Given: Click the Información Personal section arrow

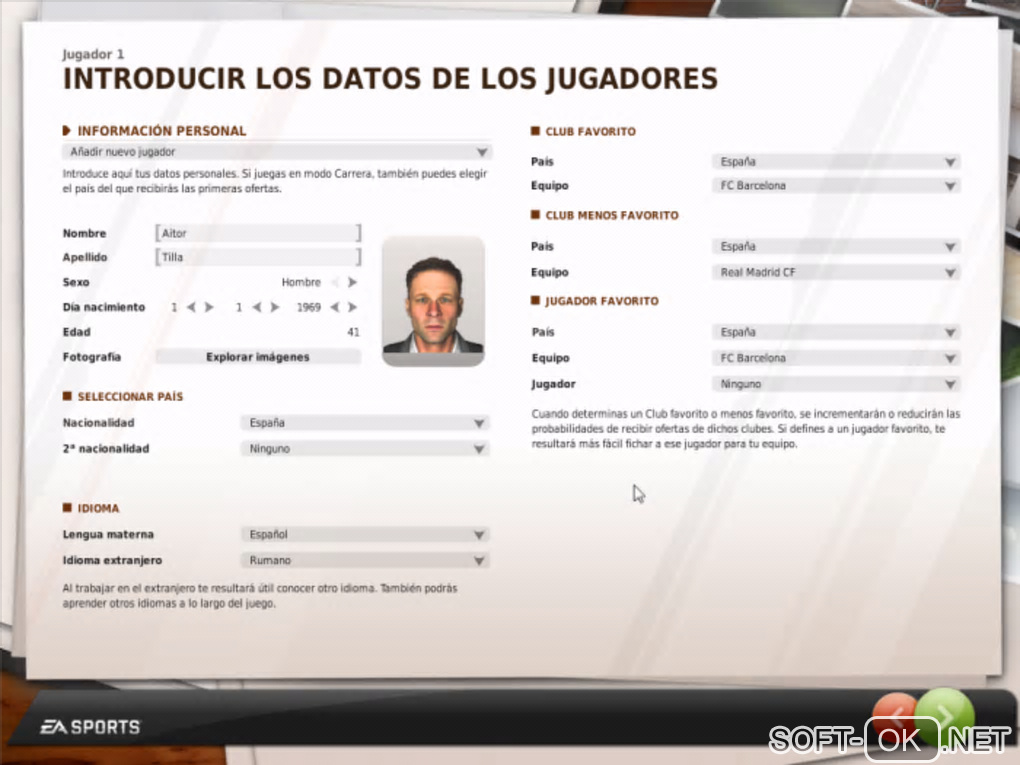Looking at the screenshot, I should 66,131.
